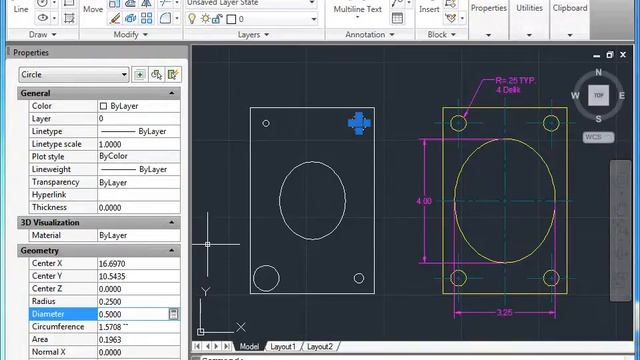Screen dimensions: 640x360
Task: Click the previous layout tab arrow
Action: click(x=207, y=346)
